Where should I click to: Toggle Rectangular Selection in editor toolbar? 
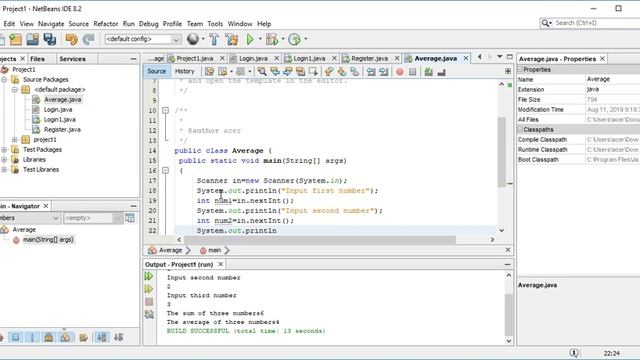click(x=313, y=71)
